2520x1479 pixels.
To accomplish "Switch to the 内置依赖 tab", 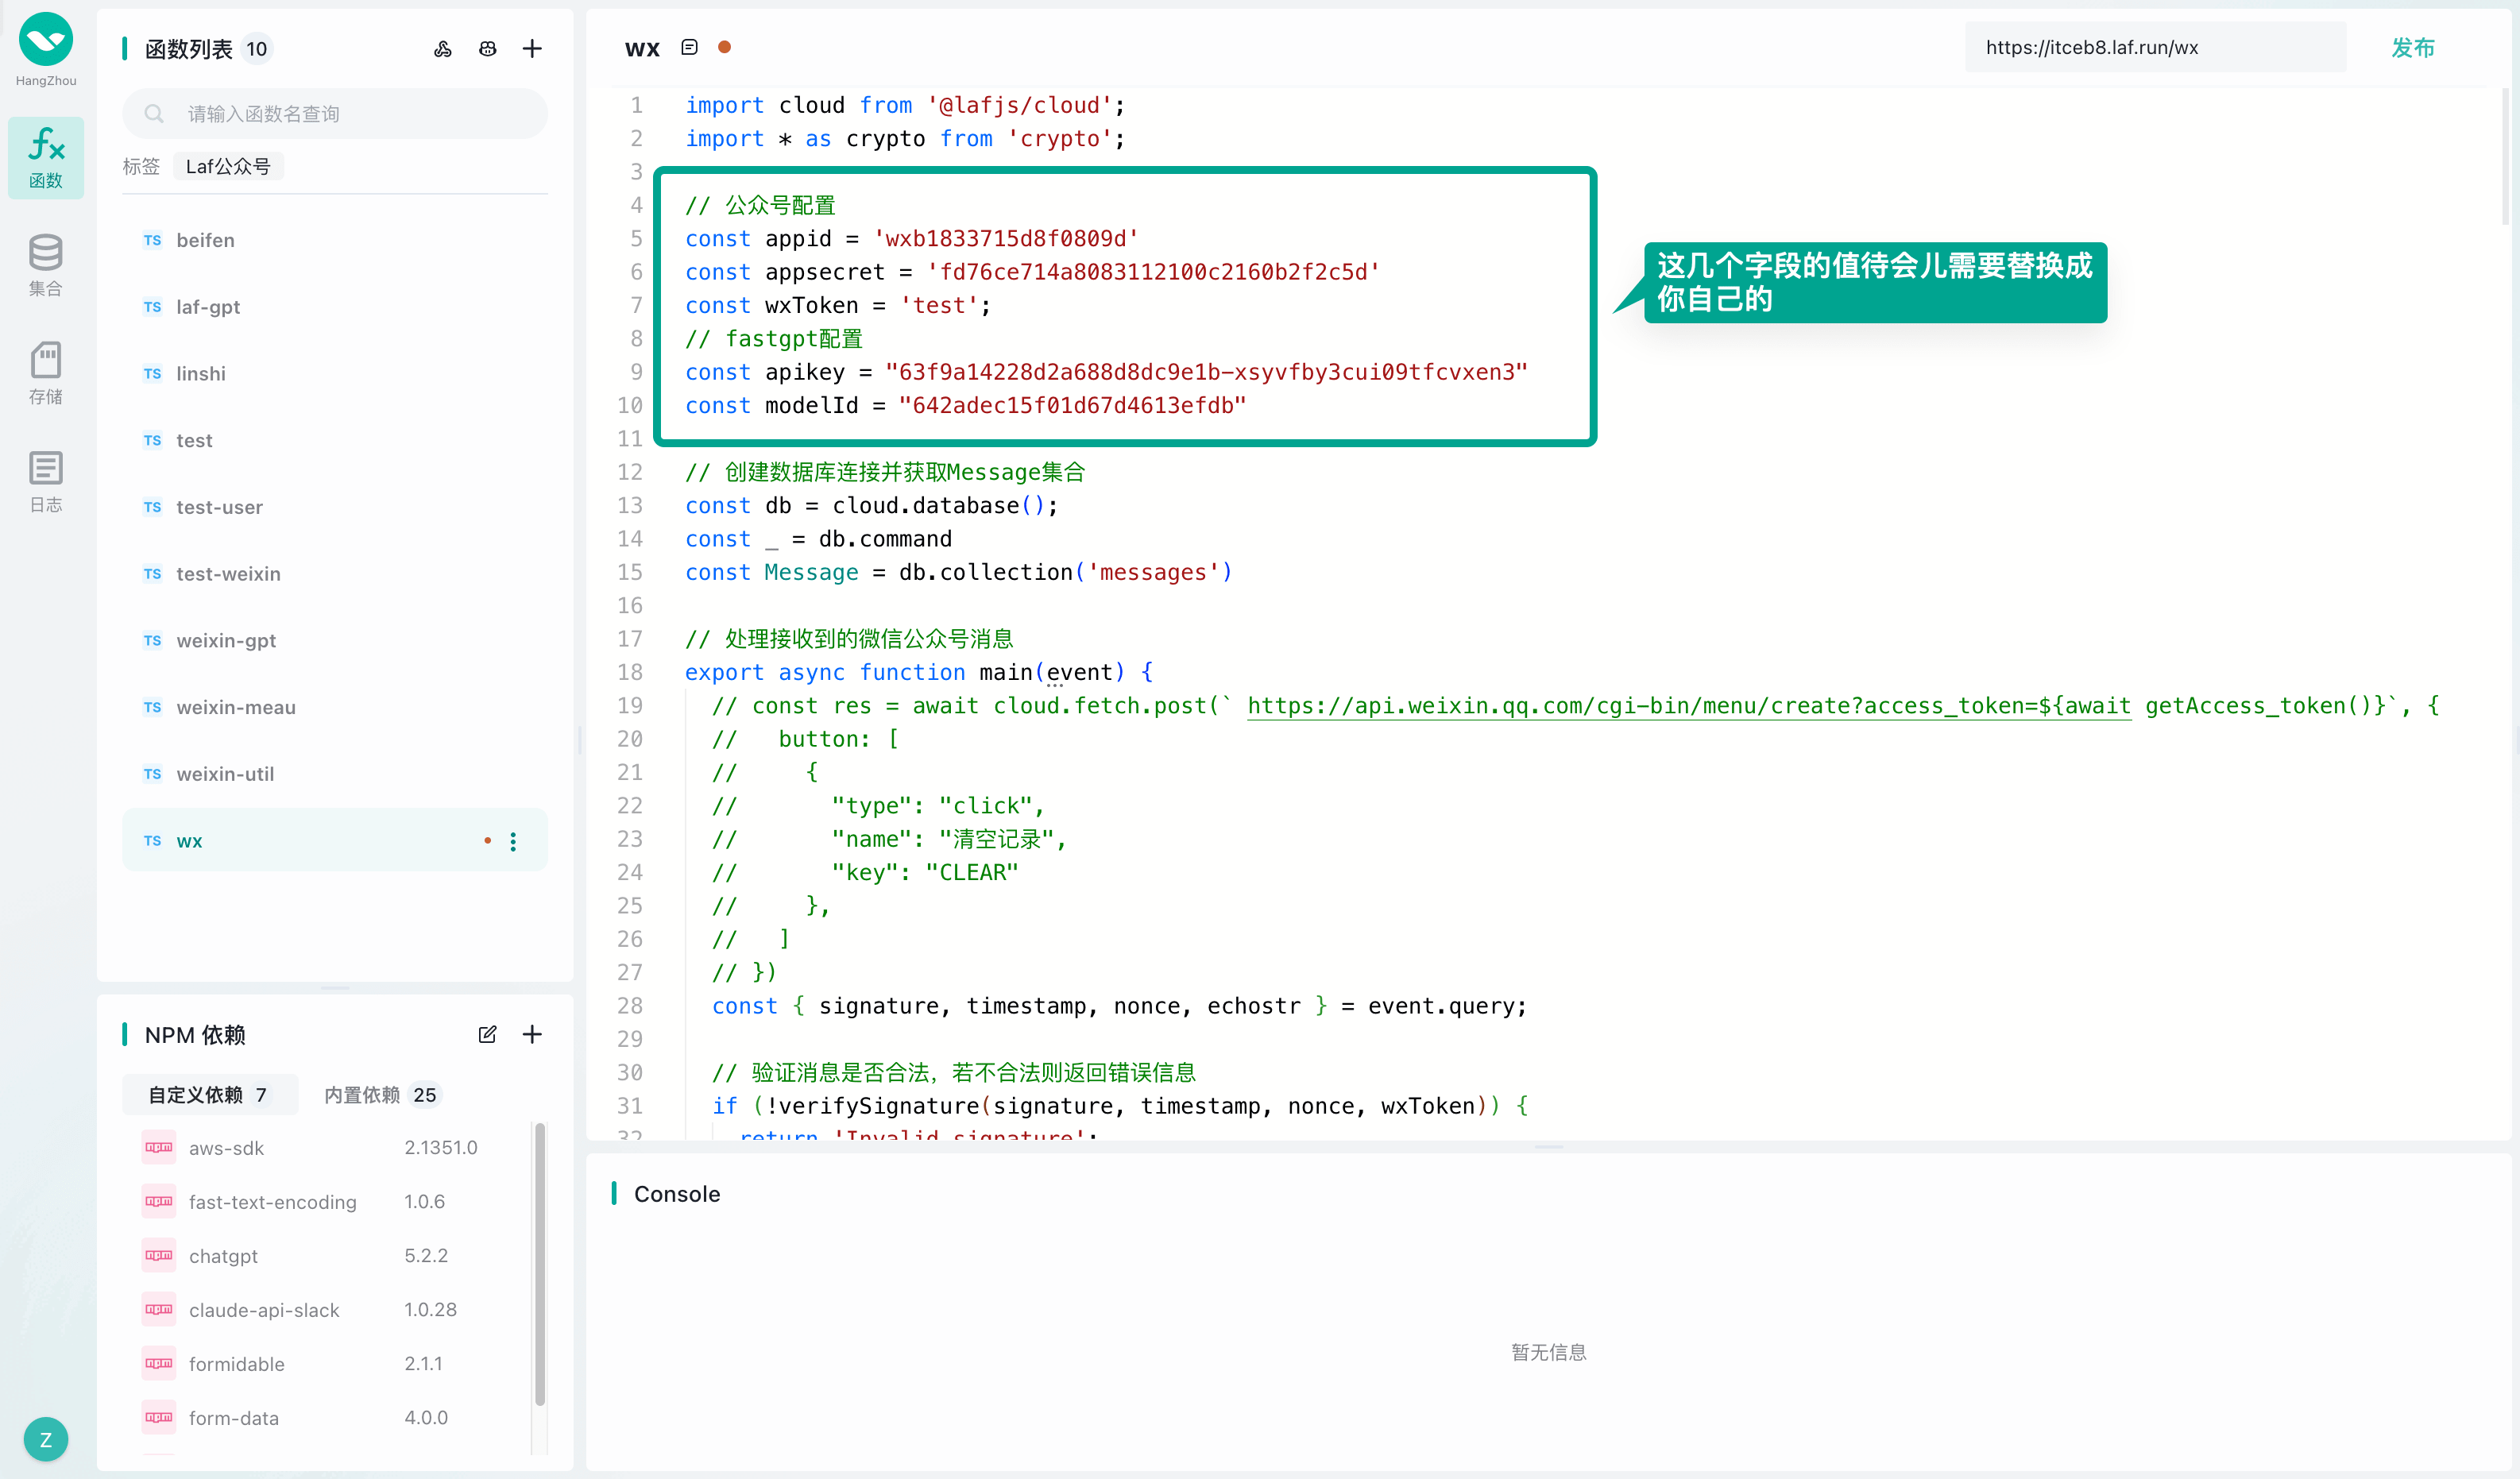I will (x=380, y=1094).
